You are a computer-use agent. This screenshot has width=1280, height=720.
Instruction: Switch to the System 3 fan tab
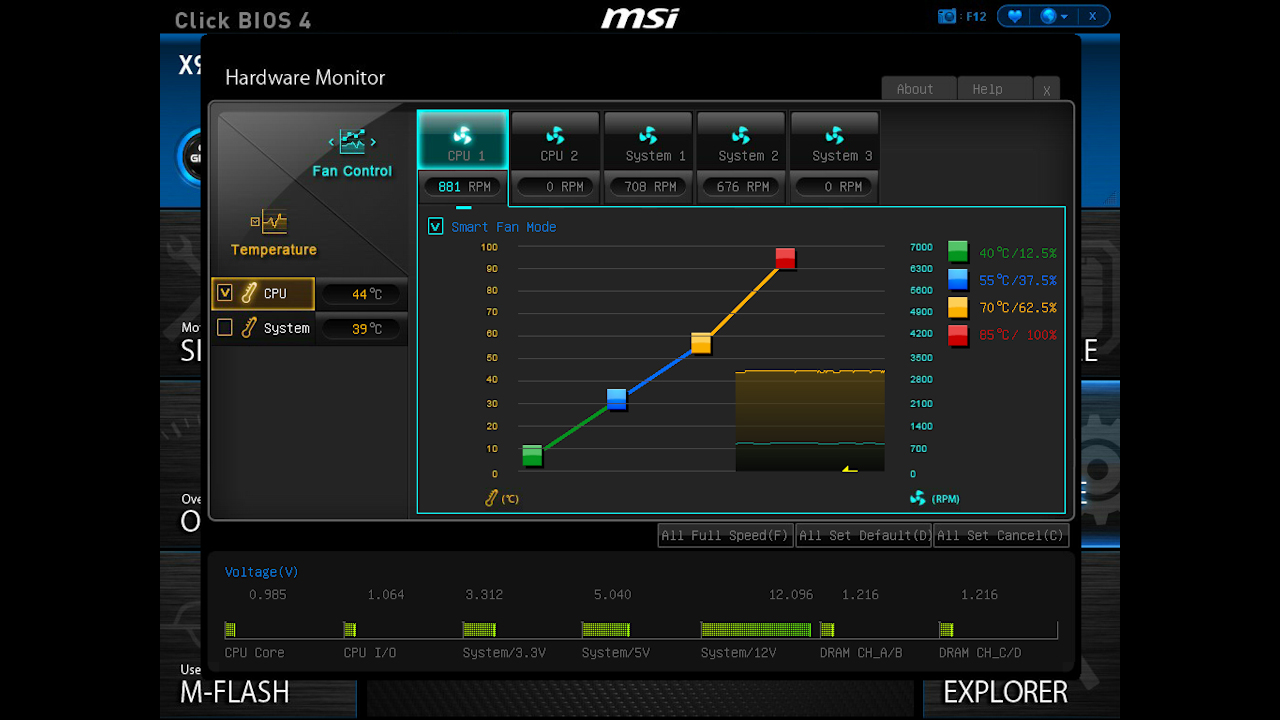tap(835, 140)
